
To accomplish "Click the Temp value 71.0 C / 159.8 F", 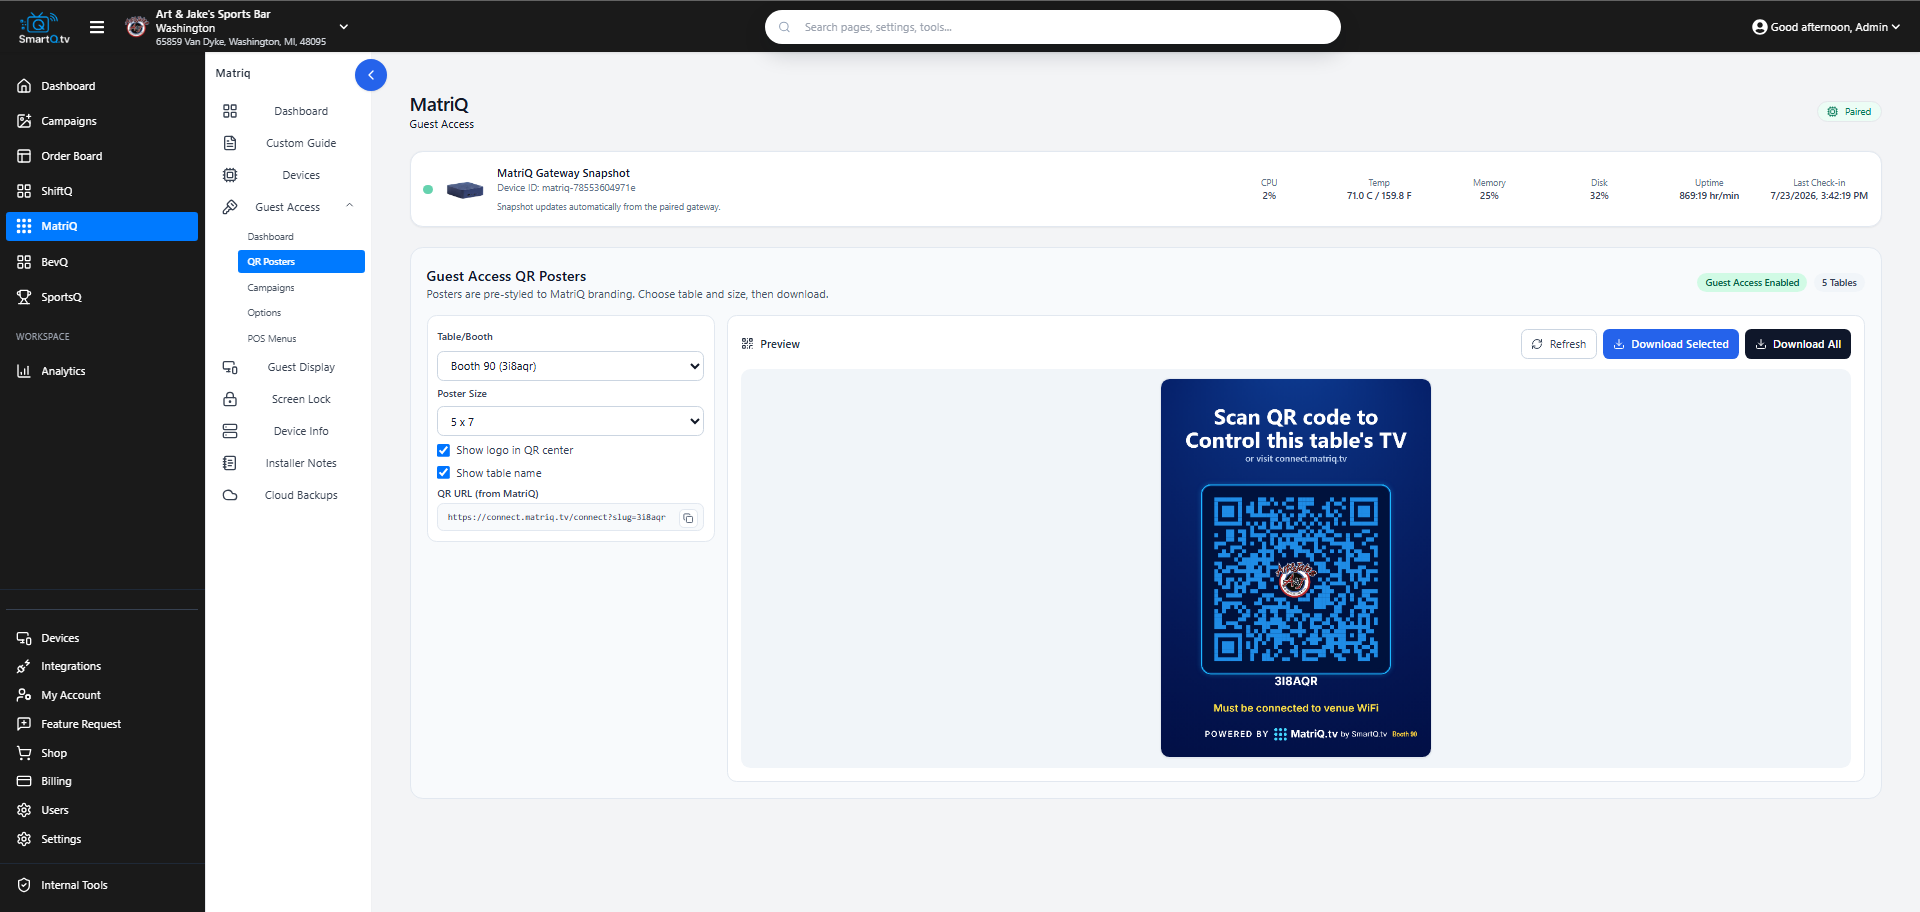I will coord(1379,196).
